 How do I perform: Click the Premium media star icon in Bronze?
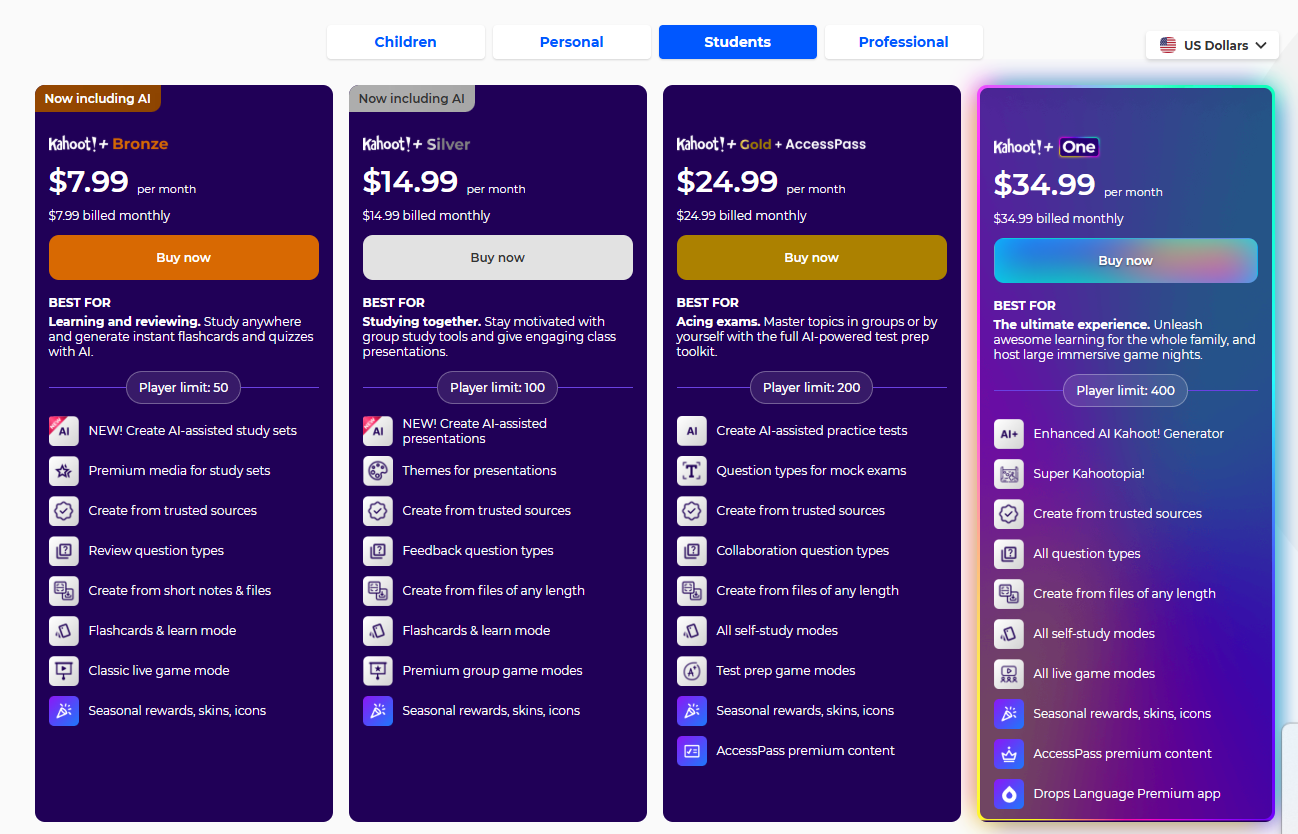pos(64,471)
